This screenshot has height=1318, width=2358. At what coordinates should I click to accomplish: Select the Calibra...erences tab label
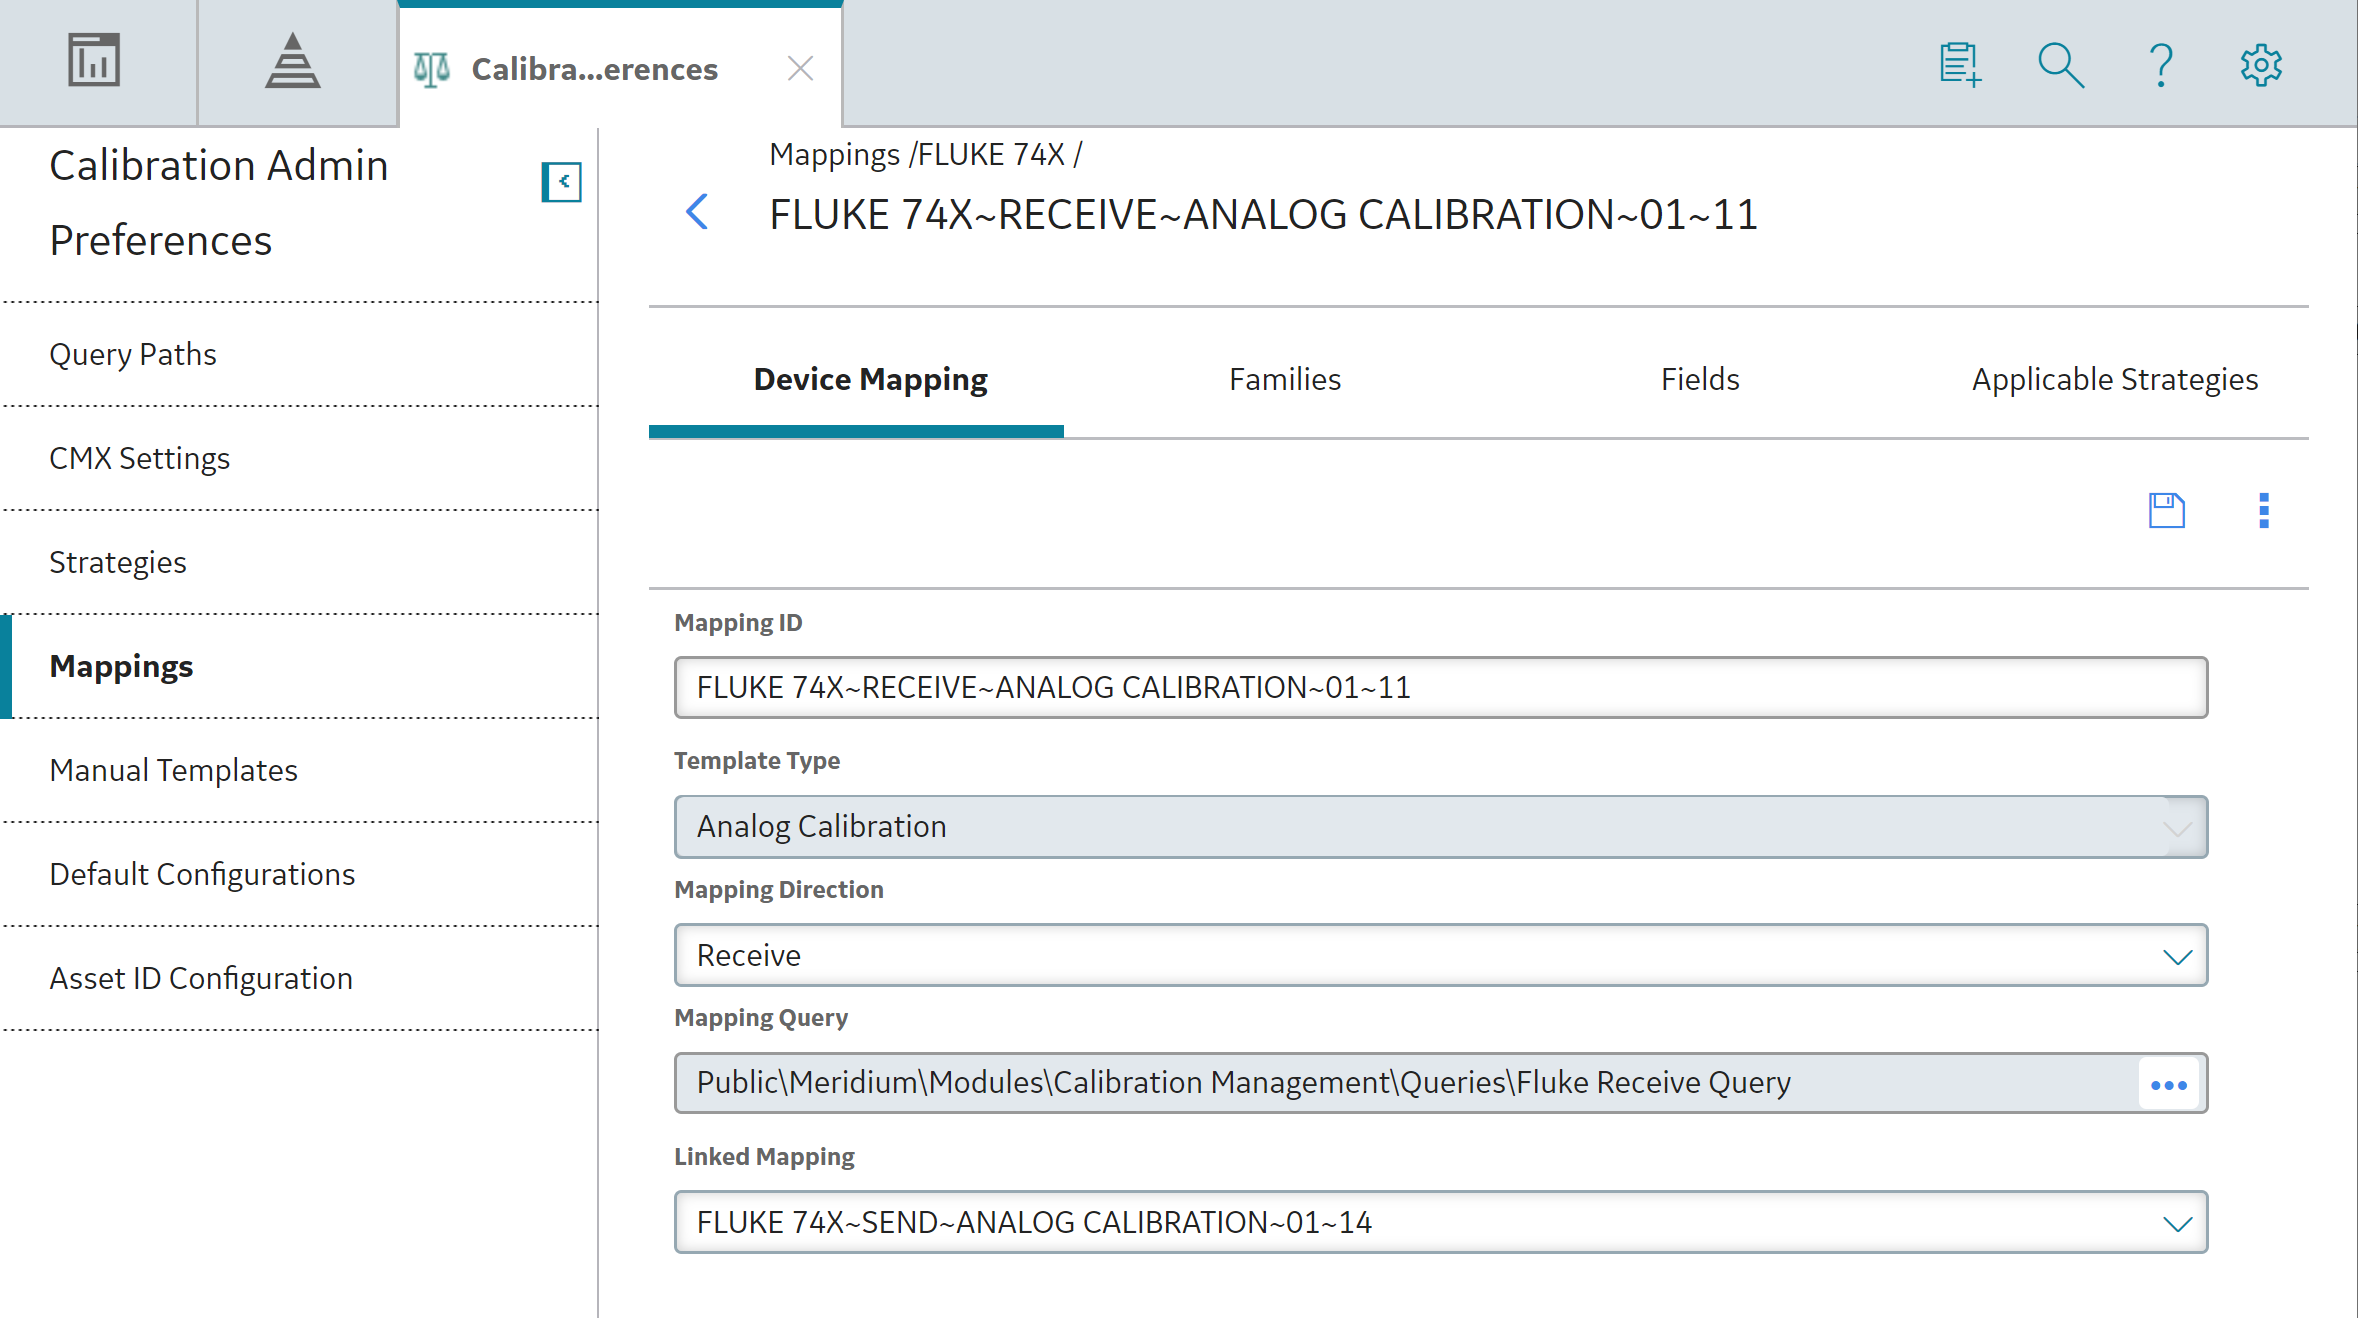(595, 69)
